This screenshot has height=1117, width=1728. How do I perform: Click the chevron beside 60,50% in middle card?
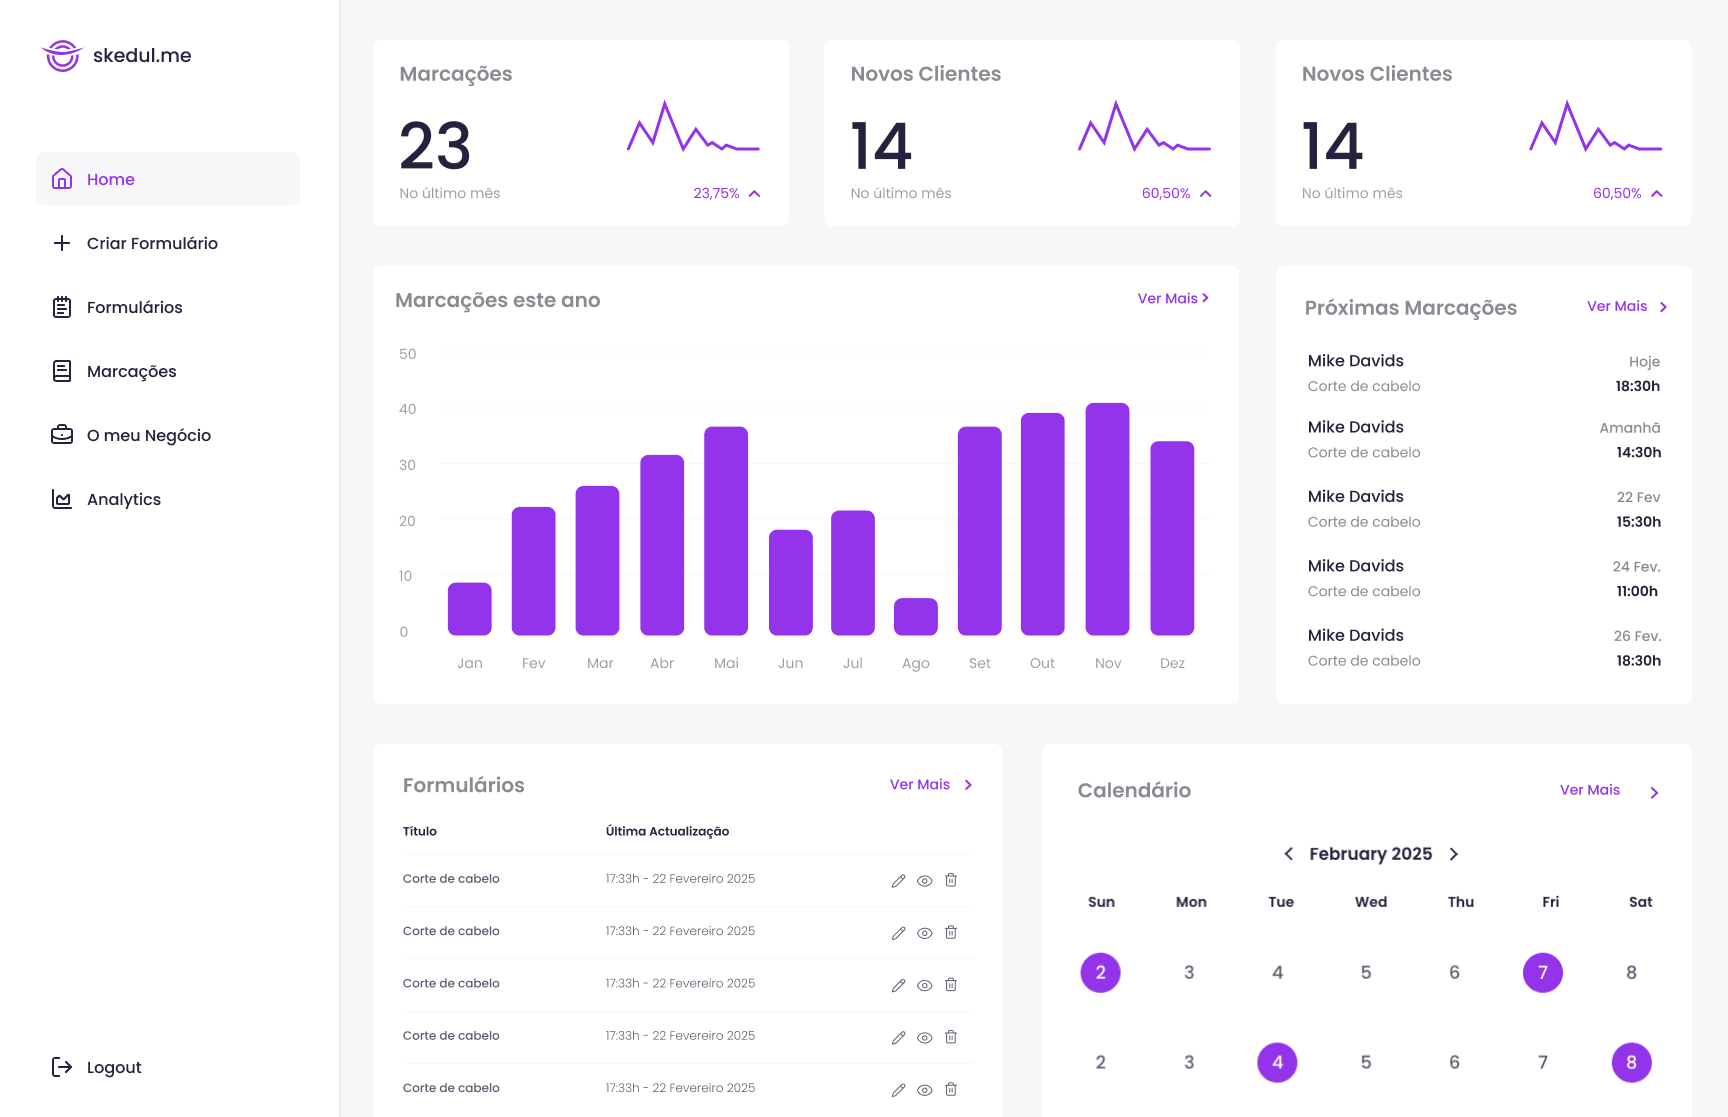[1206, 194]
